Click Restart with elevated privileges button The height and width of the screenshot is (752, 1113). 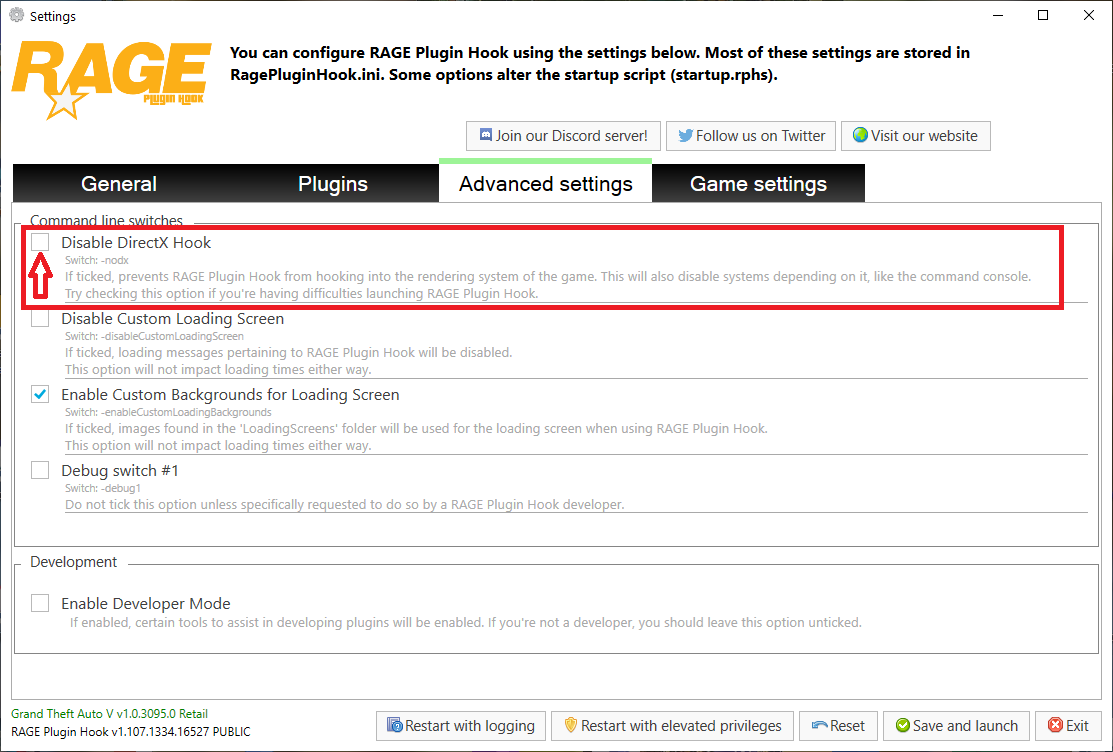tap(672, 726)
